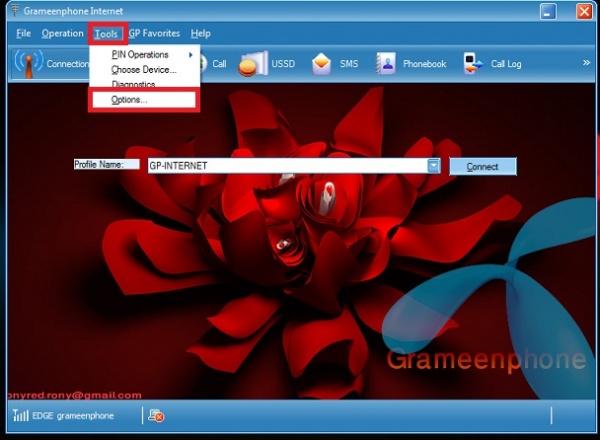Click the signal strength bars icon
Screen dimensions: 600x440
[x=21, y=415]
